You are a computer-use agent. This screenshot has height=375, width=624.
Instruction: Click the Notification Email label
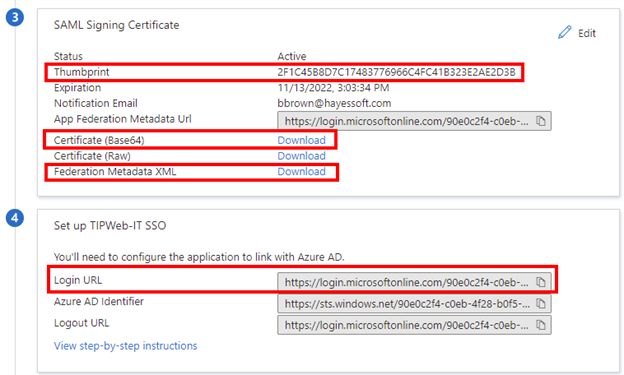point(96,104)
